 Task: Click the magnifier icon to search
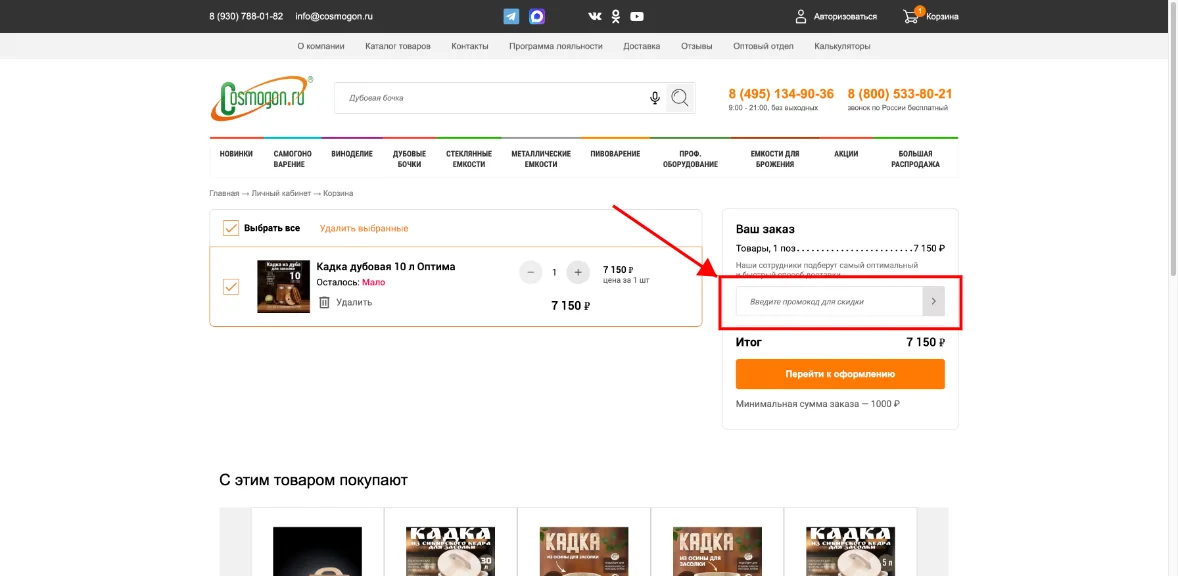[x=680, y=97]
